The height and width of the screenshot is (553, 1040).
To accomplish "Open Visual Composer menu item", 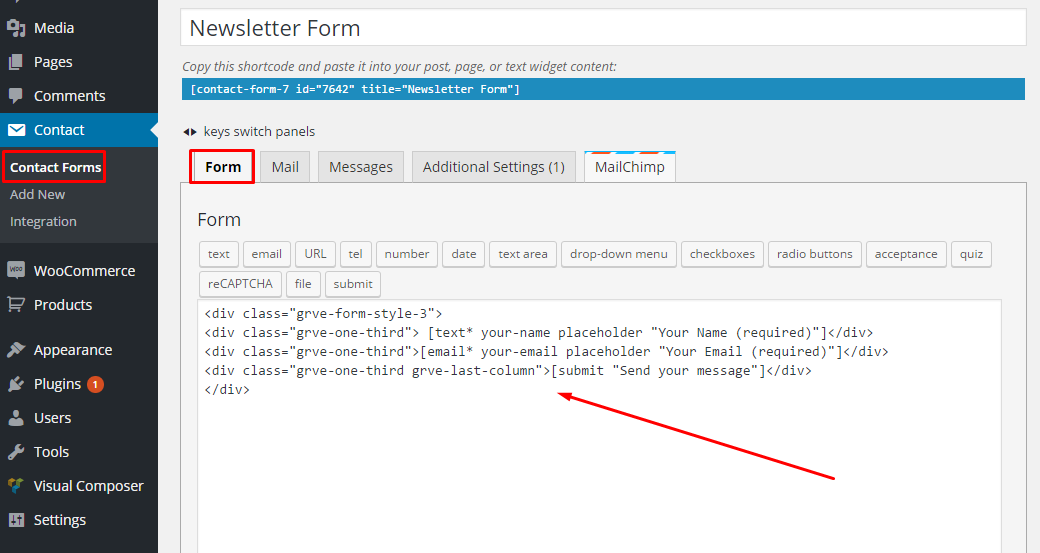I will tap(88, 486).
